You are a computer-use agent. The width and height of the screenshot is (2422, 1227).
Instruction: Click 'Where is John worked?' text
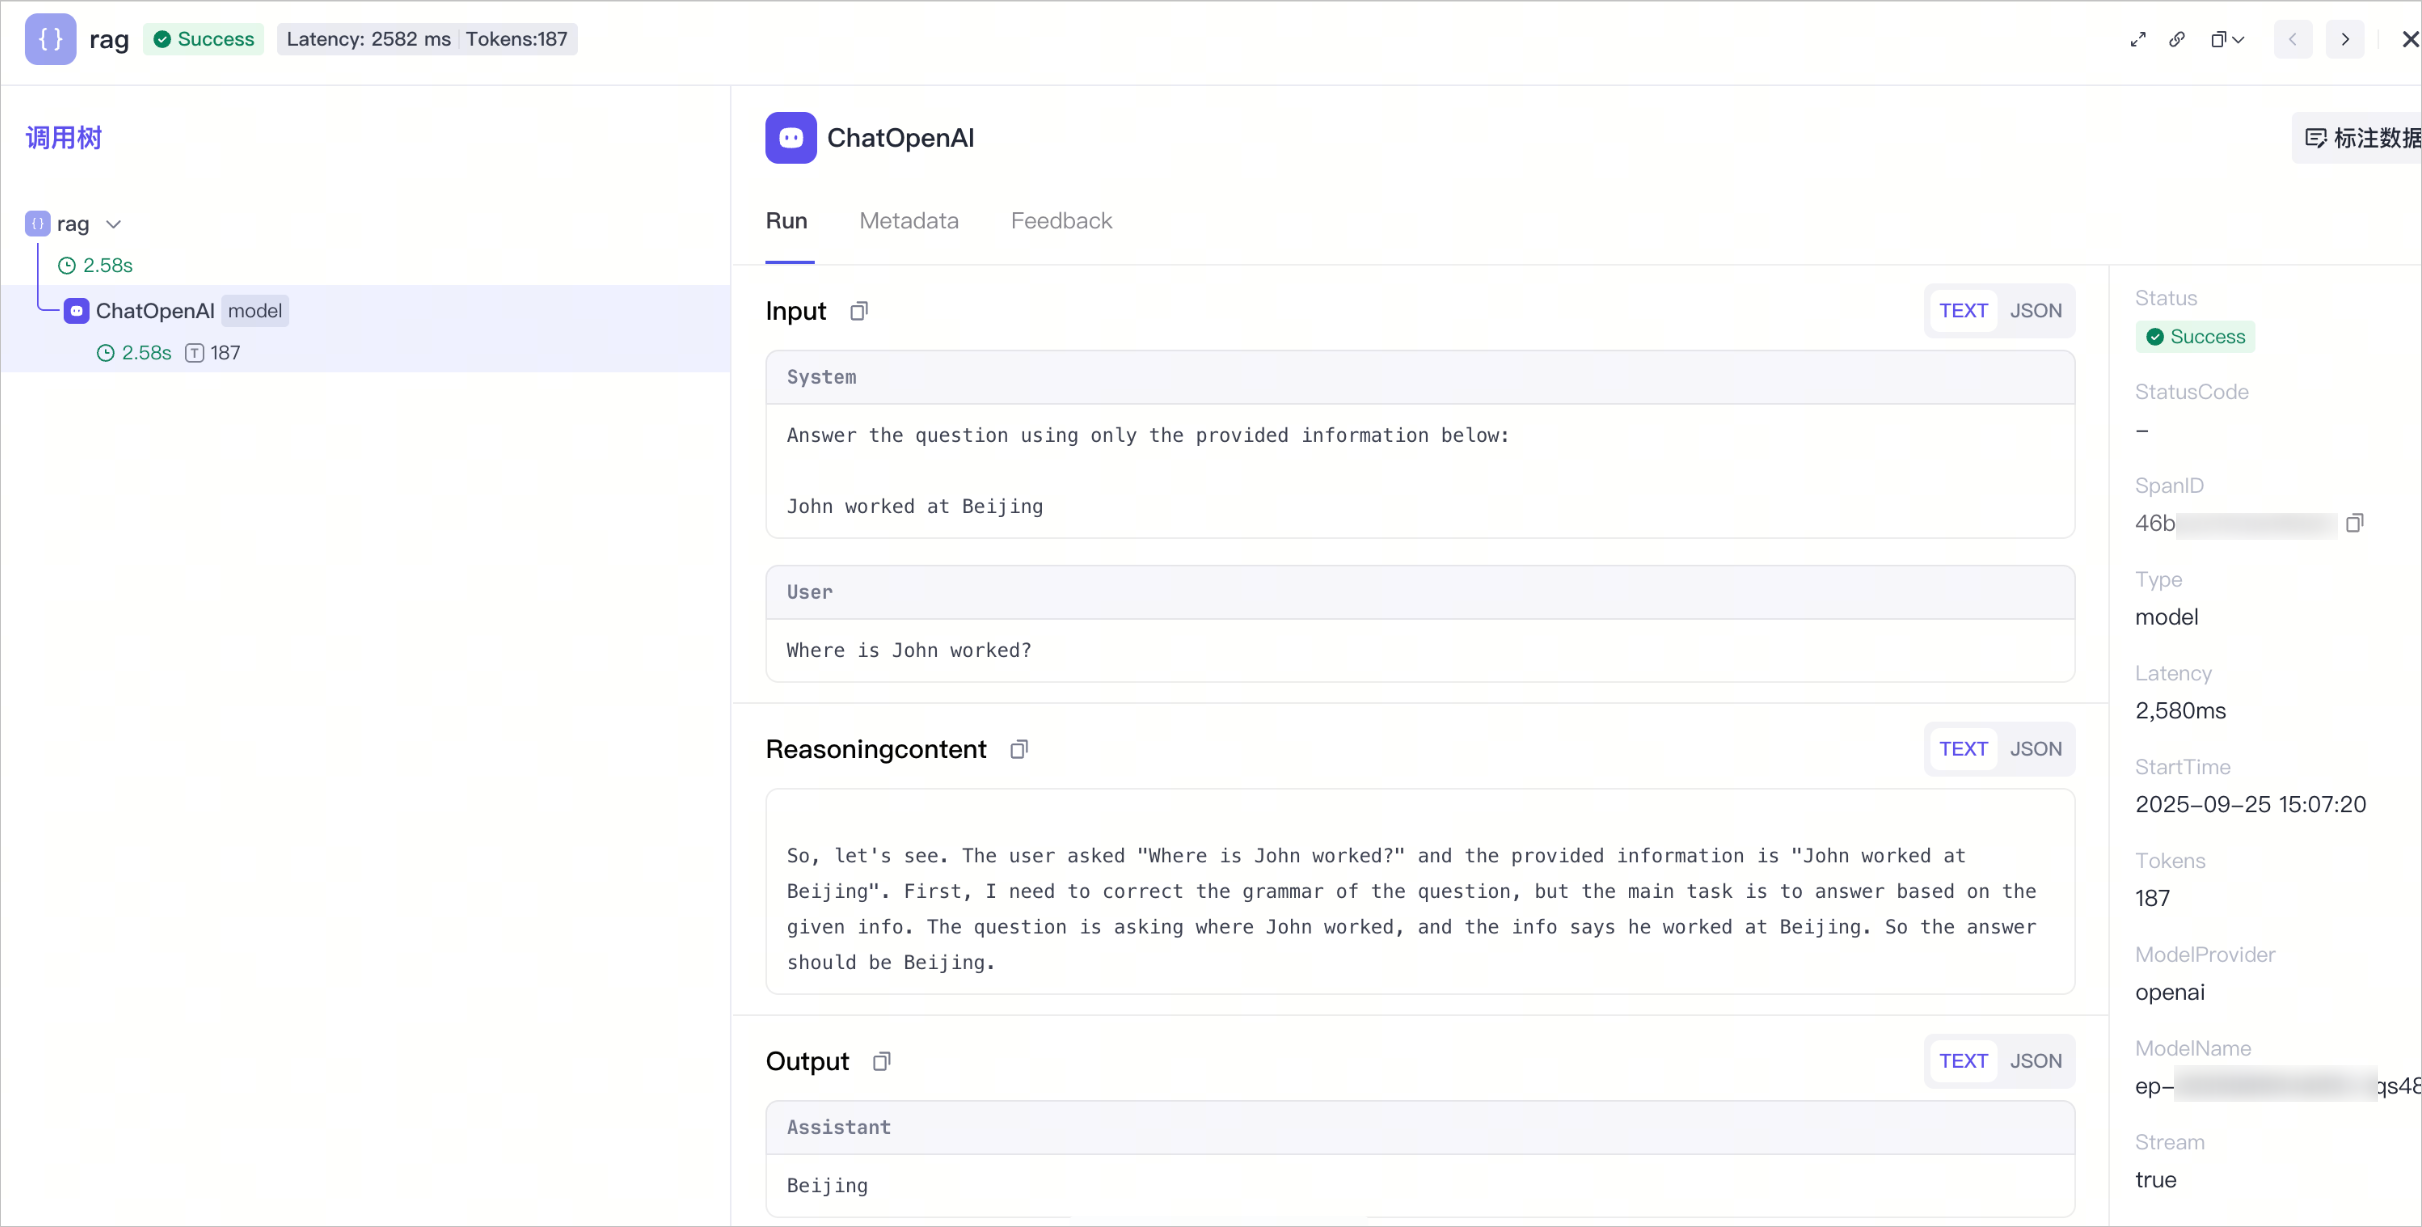(909, 651)
